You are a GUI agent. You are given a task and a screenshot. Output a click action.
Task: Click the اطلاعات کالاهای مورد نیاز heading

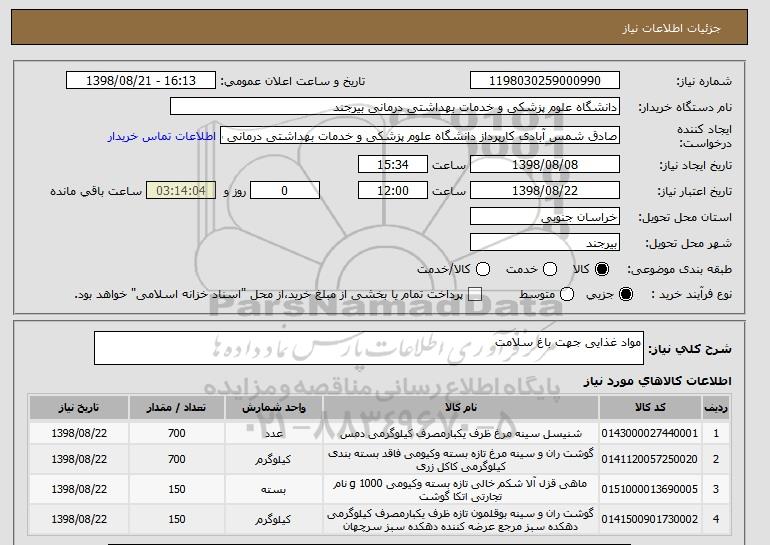pyautogui.click(x=658, y=381)
